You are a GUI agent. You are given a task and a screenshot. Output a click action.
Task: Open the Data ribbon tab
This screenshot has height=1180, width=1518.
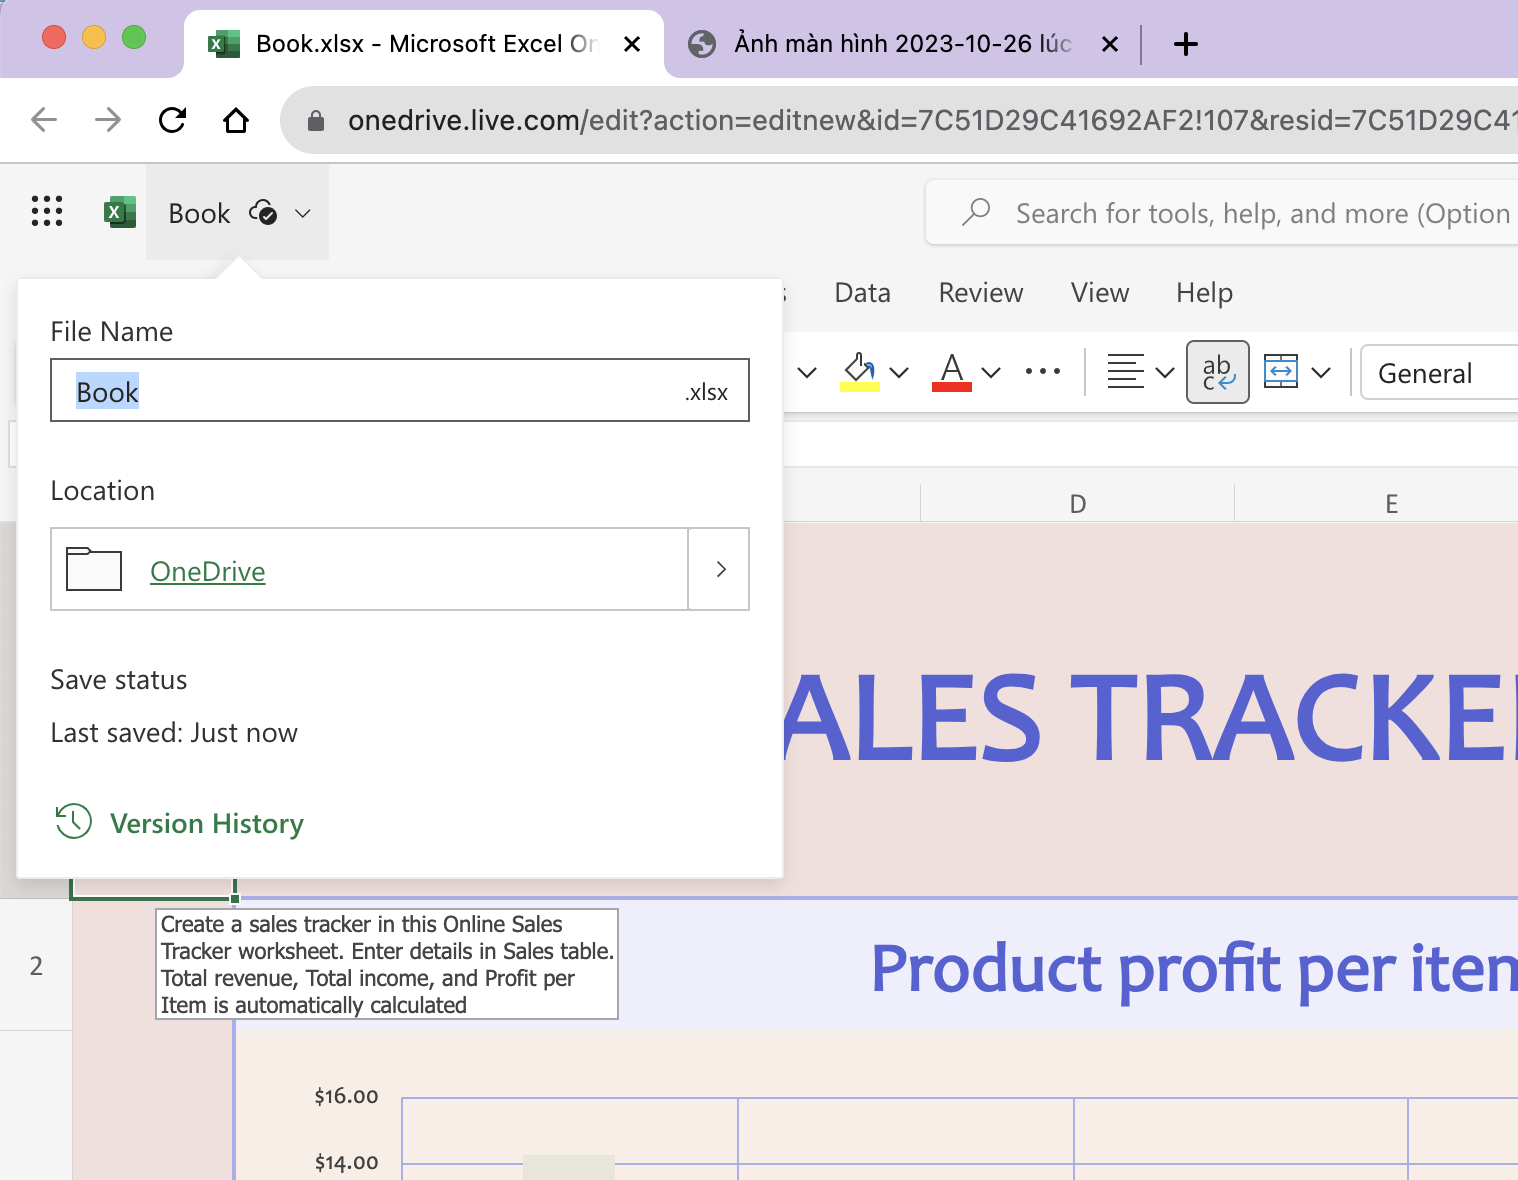[x=862, y=292]
